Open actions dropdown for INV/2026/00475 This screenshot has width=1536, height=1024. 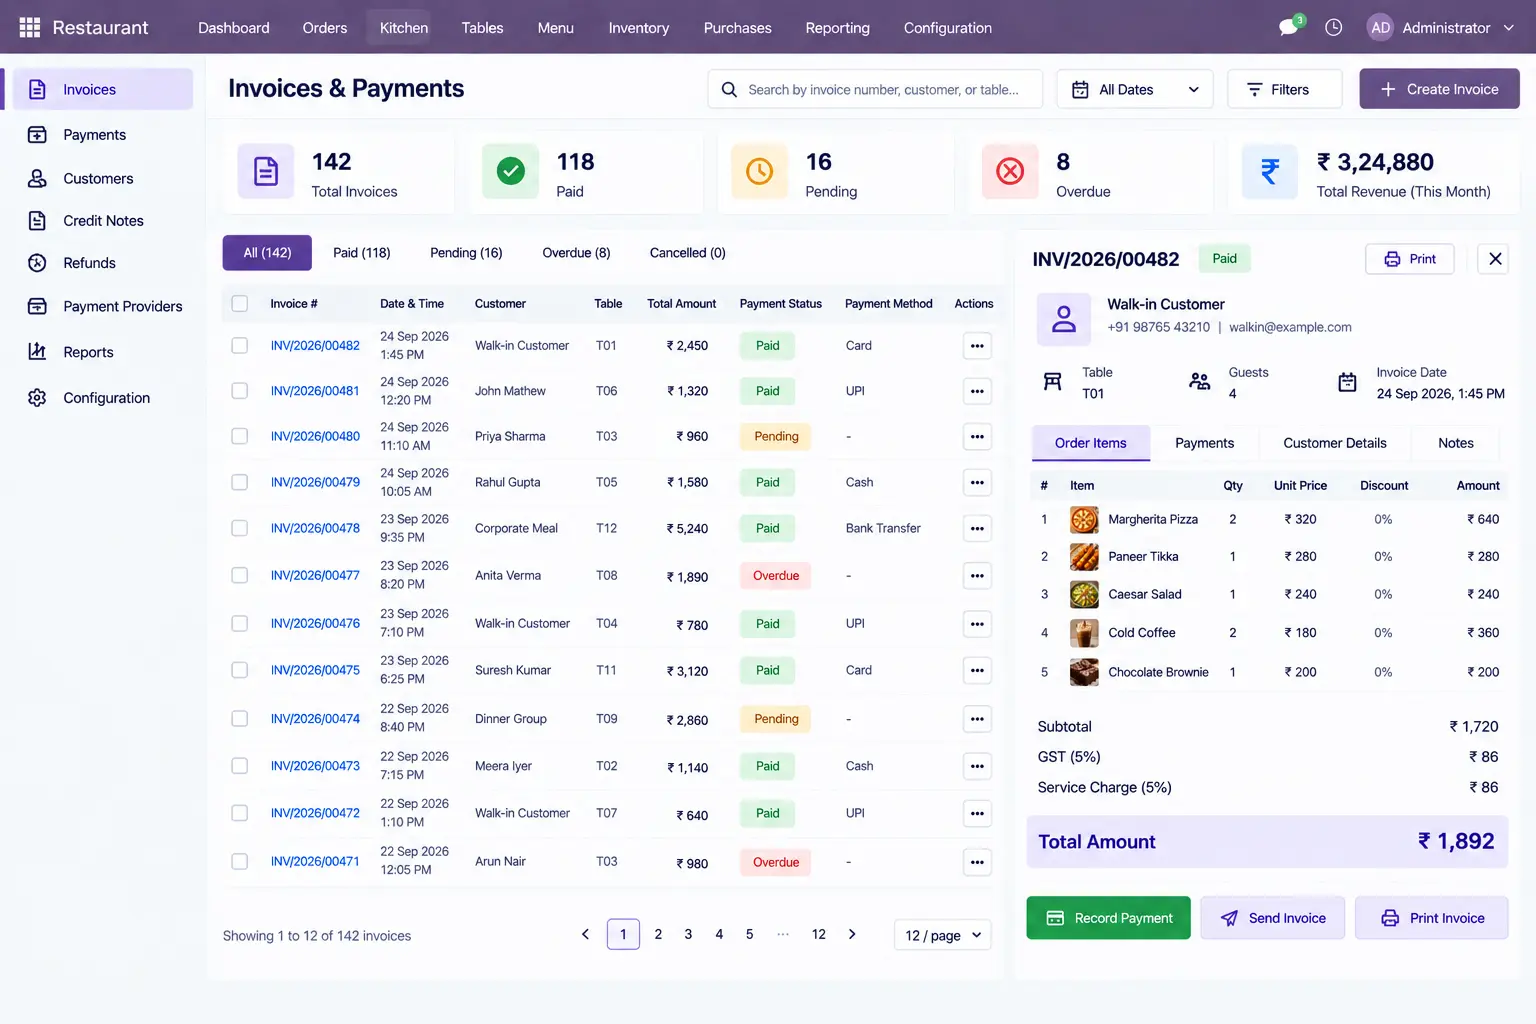click(x=977, y=671)
